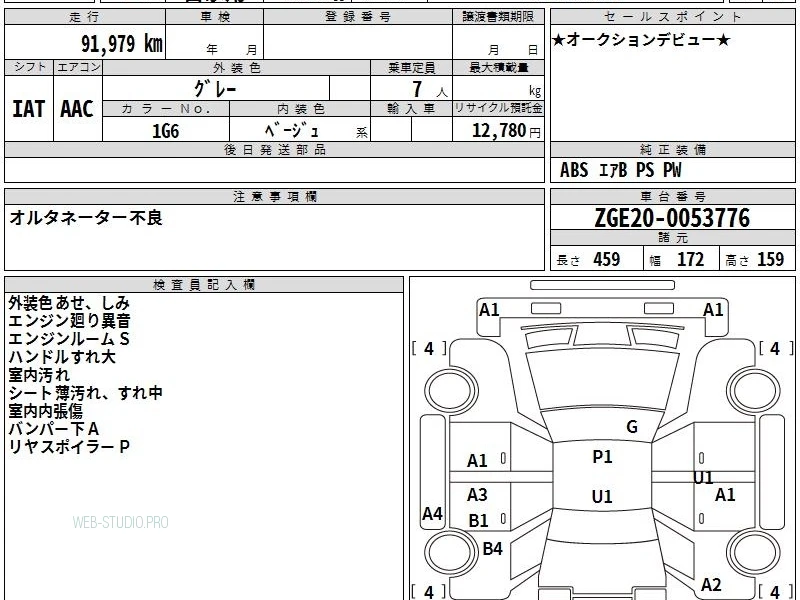Click the B4 damage mark

point(492,549)
